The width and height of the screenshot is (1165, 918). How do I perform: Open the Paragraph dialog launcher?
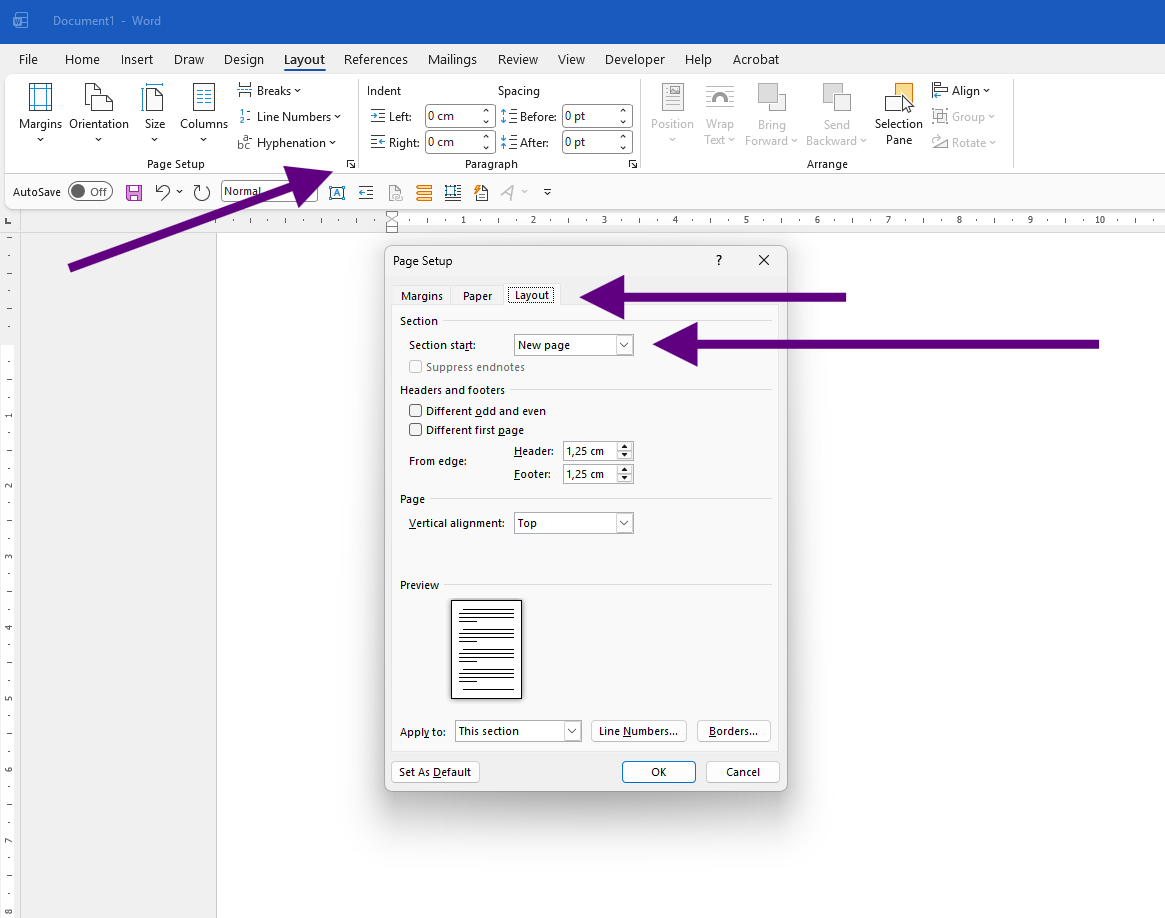[x=633, y=164]
